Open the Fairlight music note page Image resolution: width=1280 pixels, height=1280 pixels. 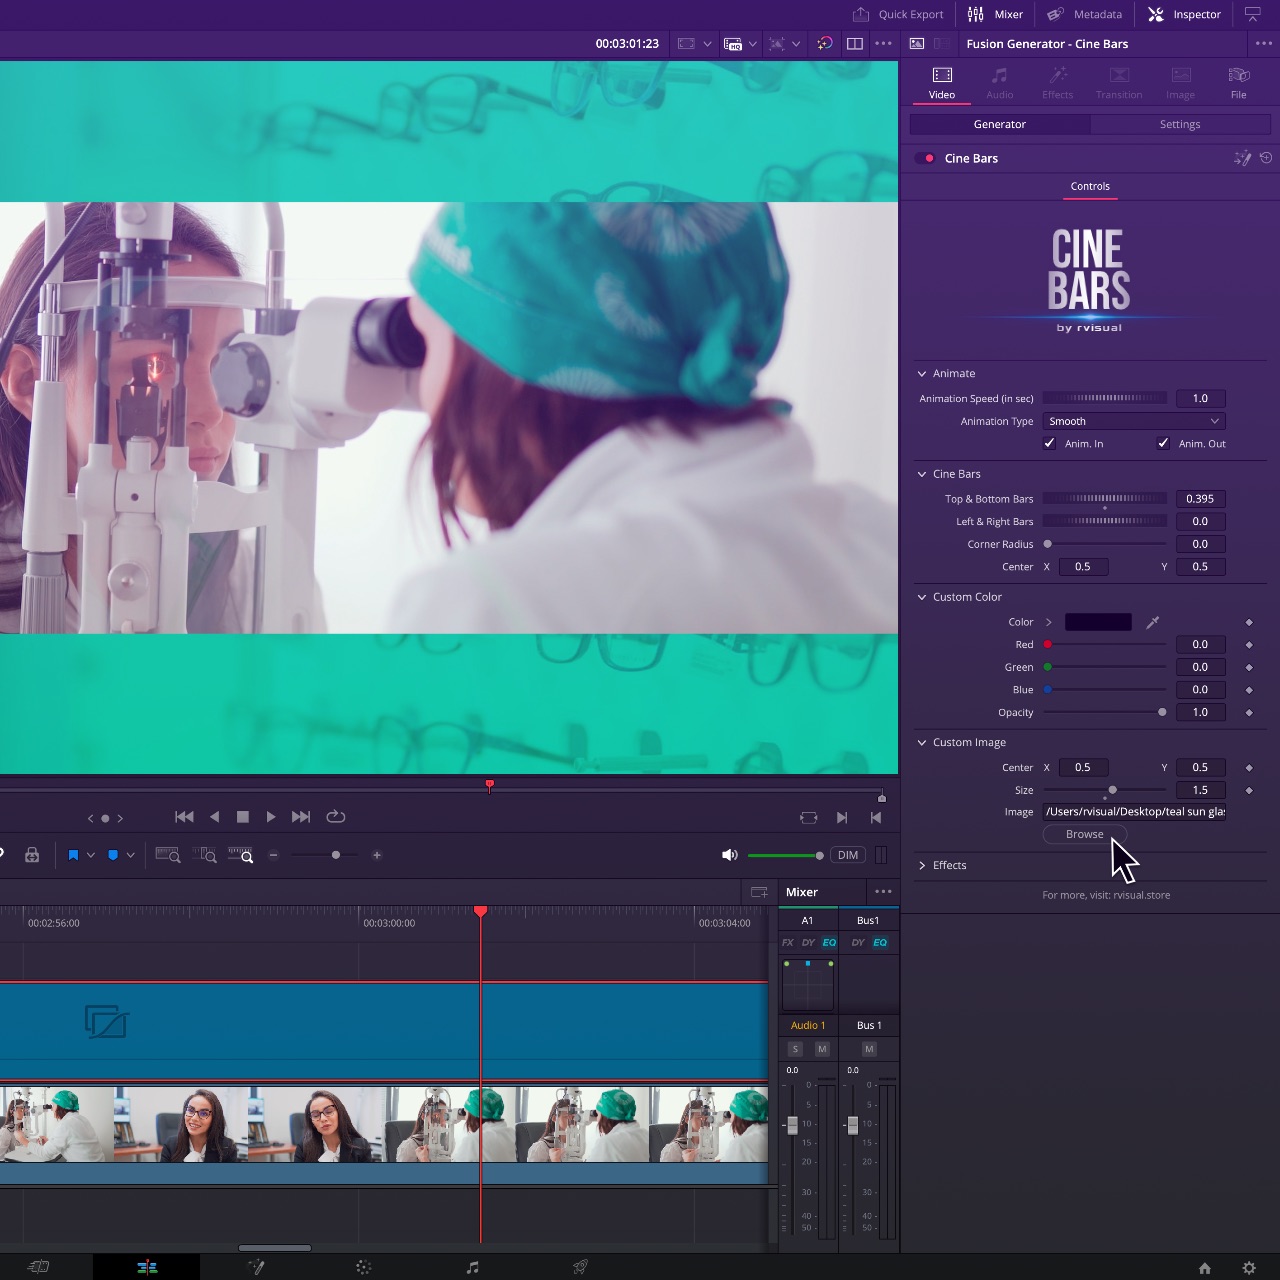coord(472,1267)
